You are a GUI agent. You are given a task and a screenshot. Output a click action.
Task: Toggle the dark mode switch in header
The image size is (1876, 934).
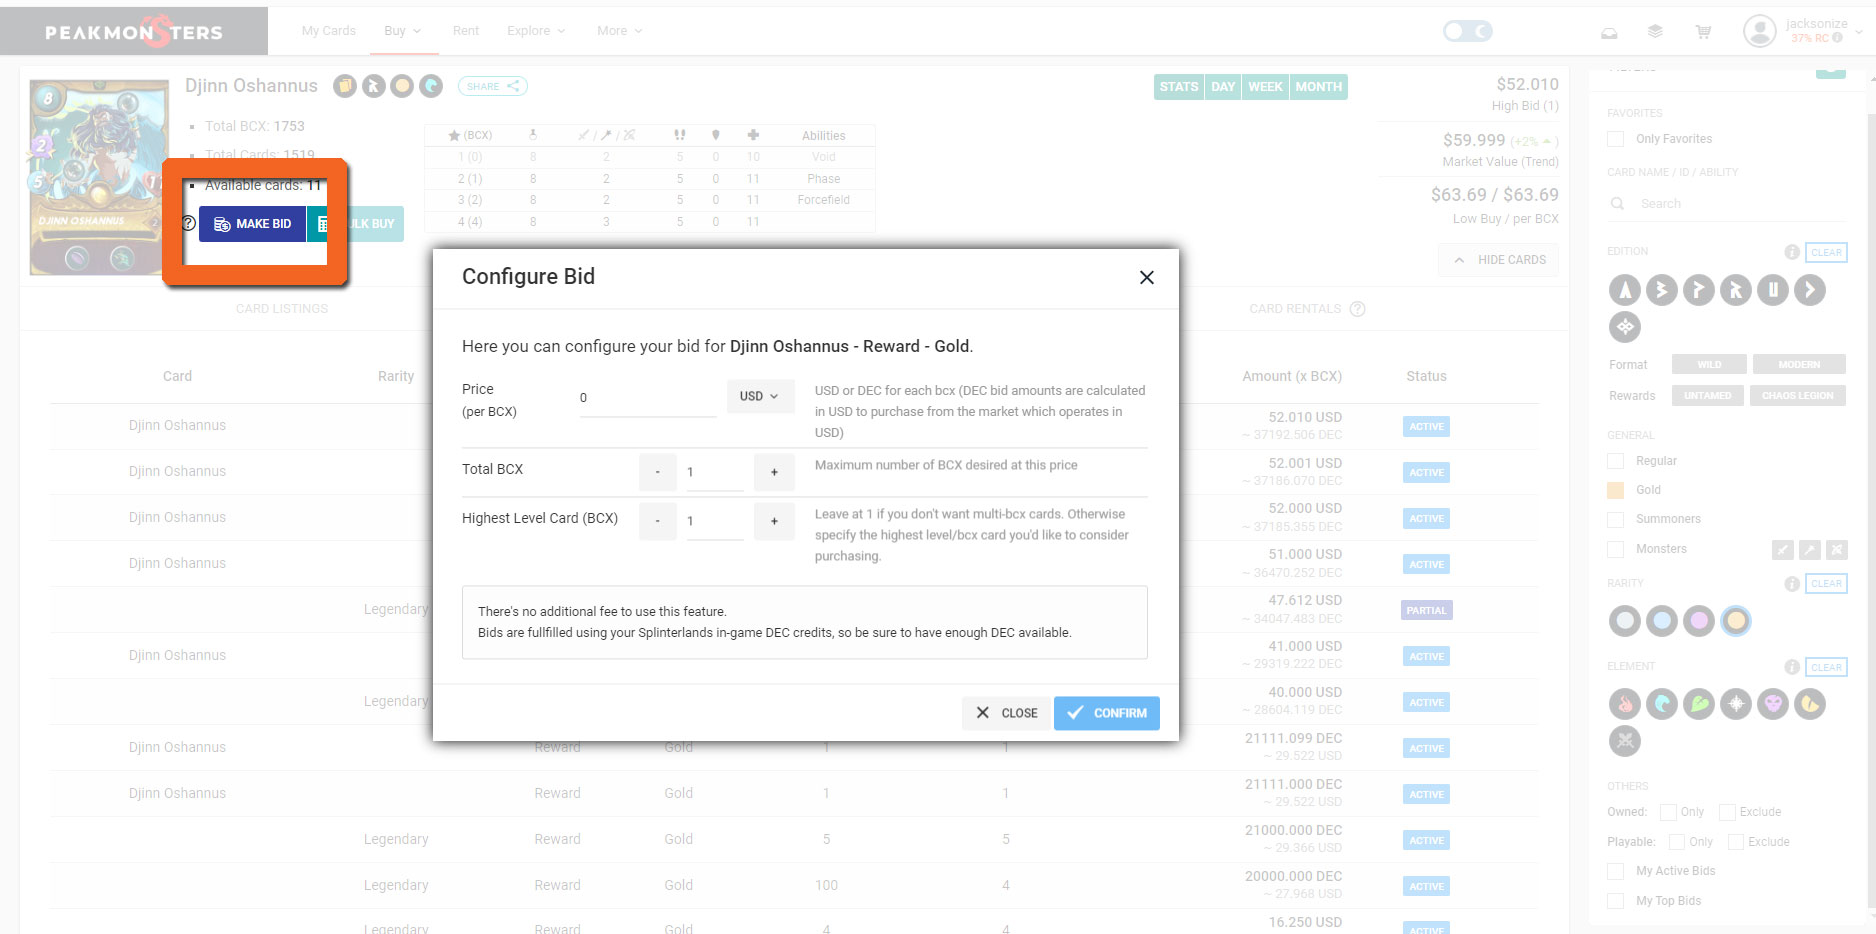click(x=1467, y=31)
